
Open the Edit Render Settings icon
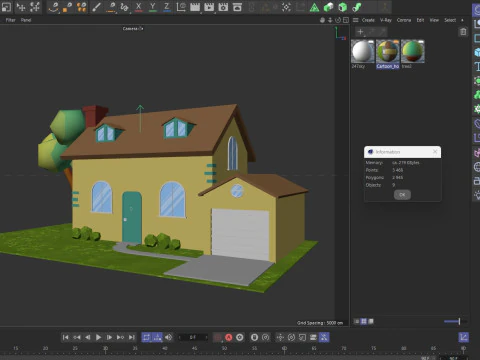click(223, 7)
